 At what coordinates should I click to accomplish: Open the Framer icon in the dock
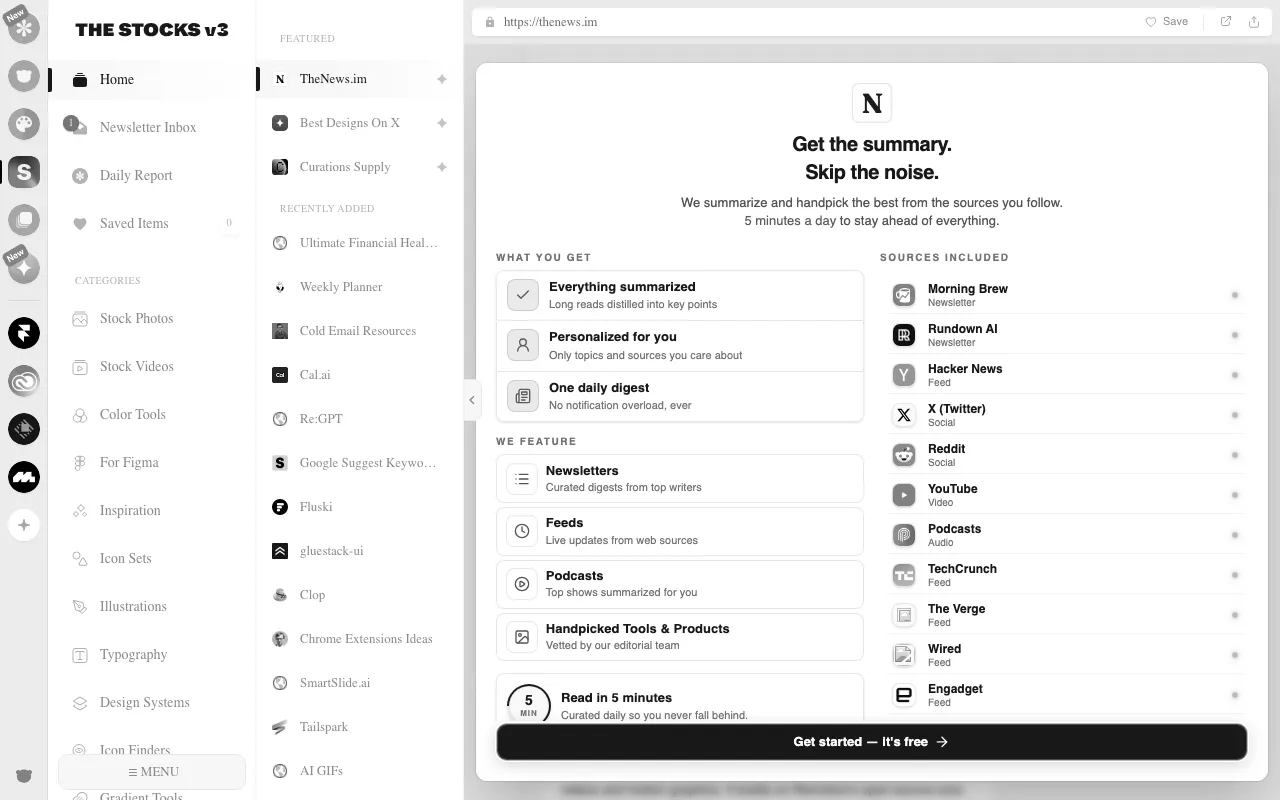click(x=24, y=333)
